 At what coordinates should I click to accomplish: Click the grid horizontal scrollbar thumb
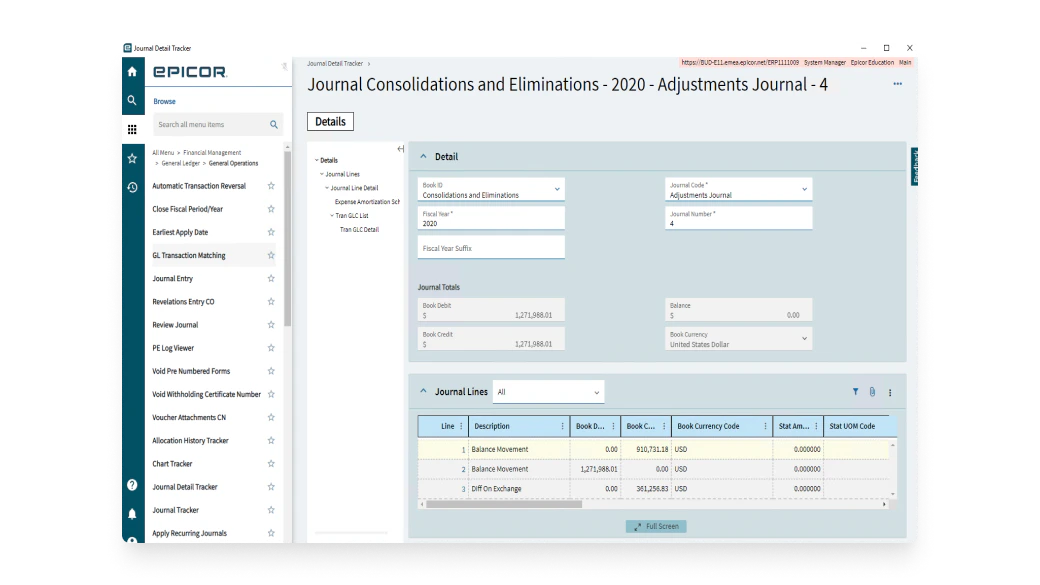click(x=503, y=504)
